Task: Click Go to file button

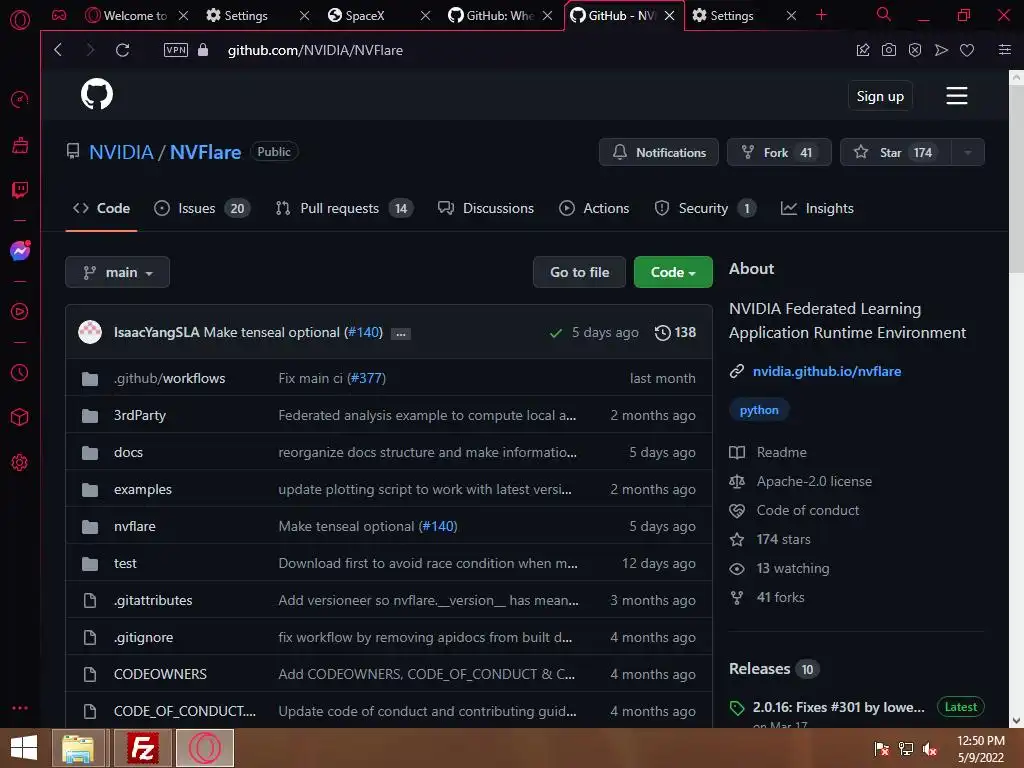Action: [579, 272]
